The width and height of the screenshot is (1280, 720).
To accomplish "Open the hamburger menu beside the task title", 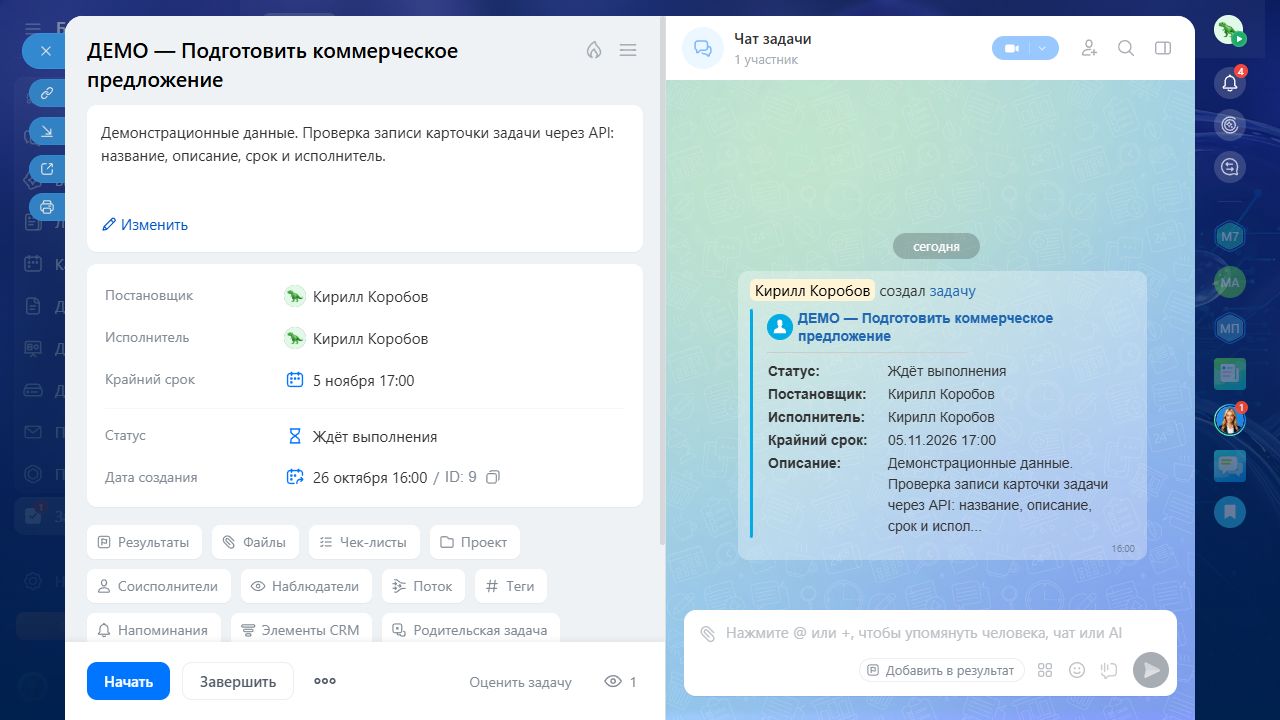I will pyautogui.click(x=628, y=50).
